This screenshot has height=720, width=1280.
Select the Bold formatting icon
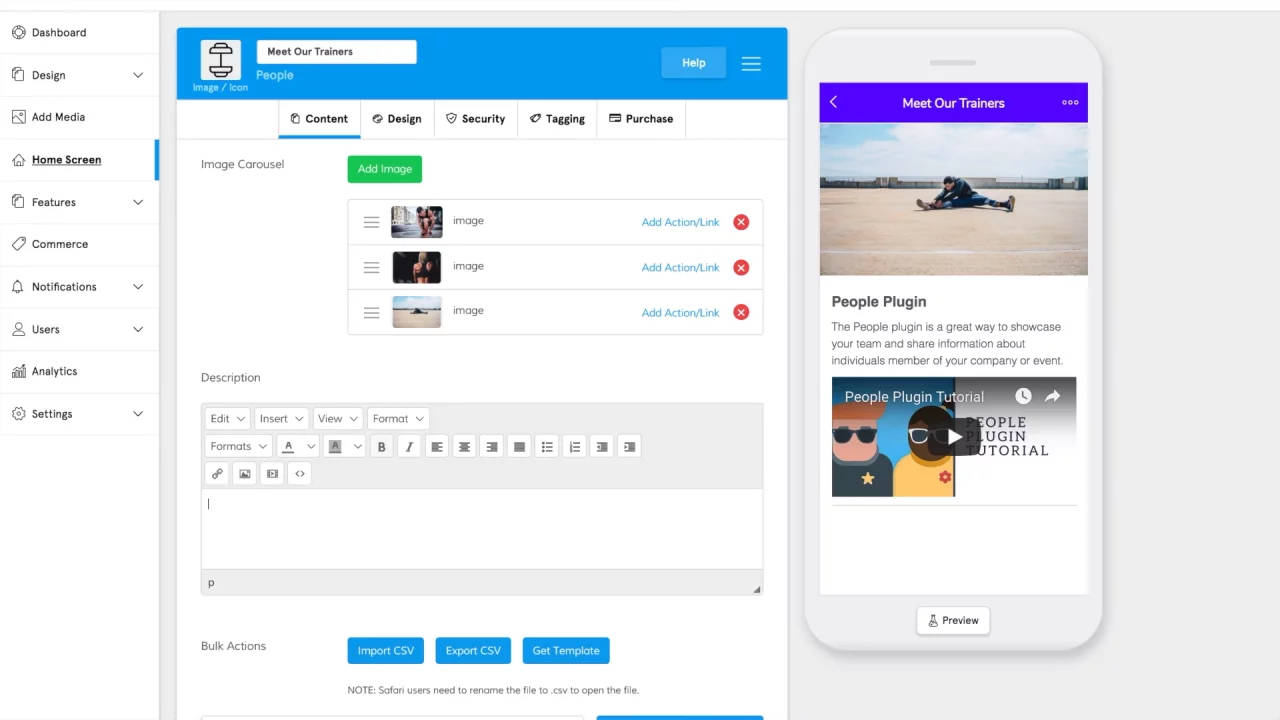[381, 446]
